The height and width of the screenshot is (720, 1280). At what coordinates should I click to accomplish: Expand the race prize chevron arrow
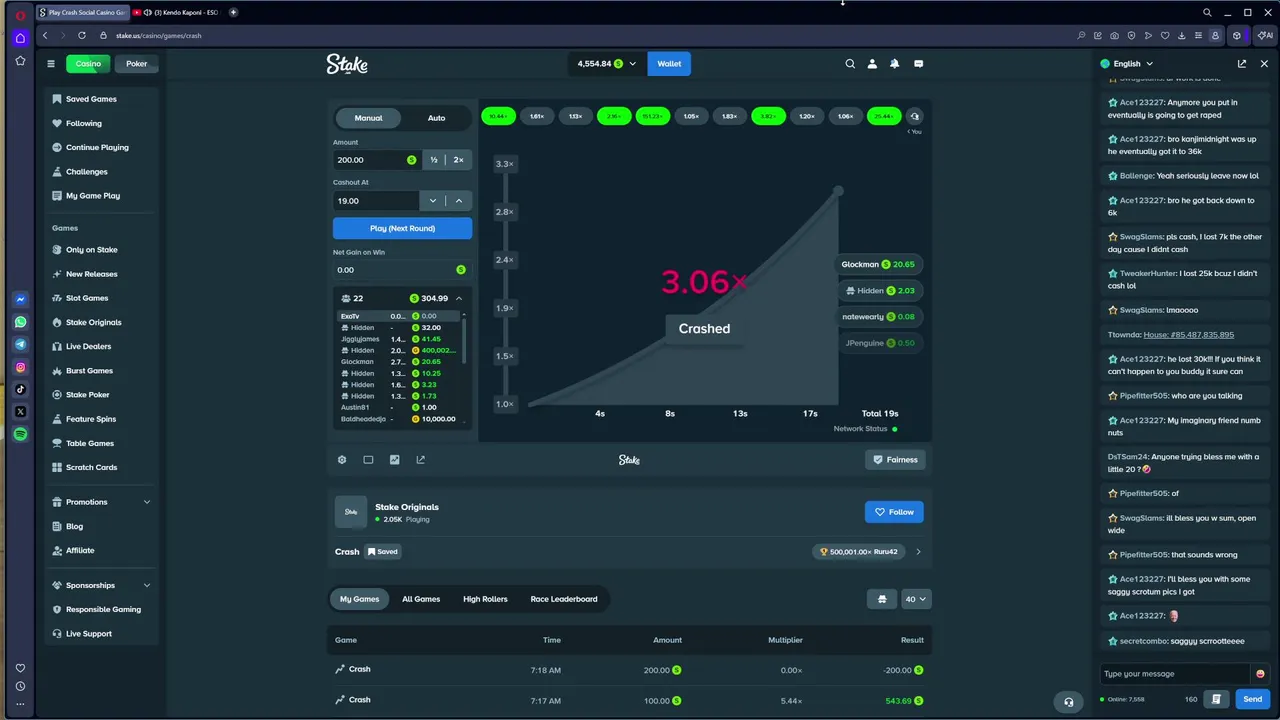918,552
